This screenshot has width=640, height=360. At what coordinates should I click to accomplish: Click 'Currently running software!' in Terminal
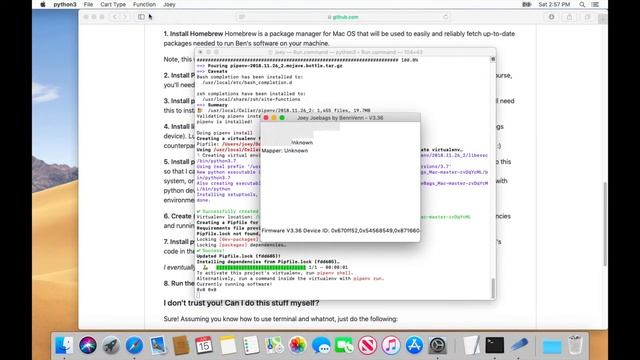click(234, 284)
